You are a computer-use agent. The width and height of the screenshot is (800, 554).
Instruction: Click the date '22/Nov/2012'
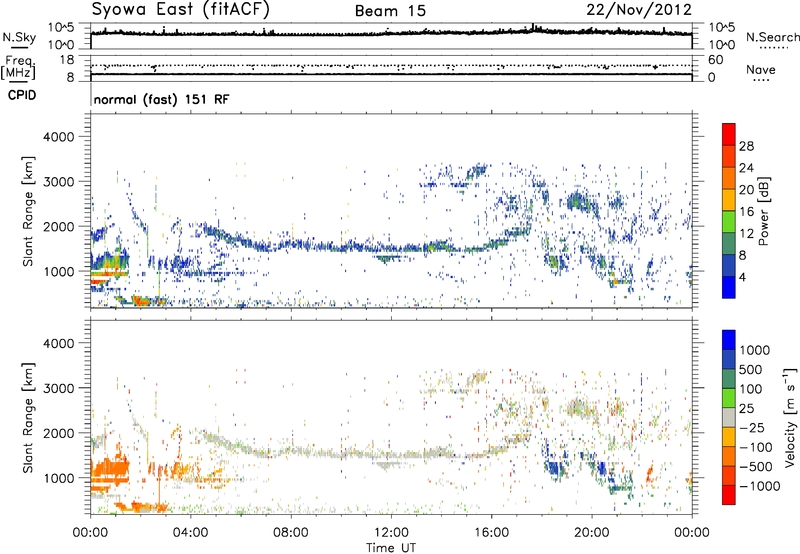click(639, 10)
